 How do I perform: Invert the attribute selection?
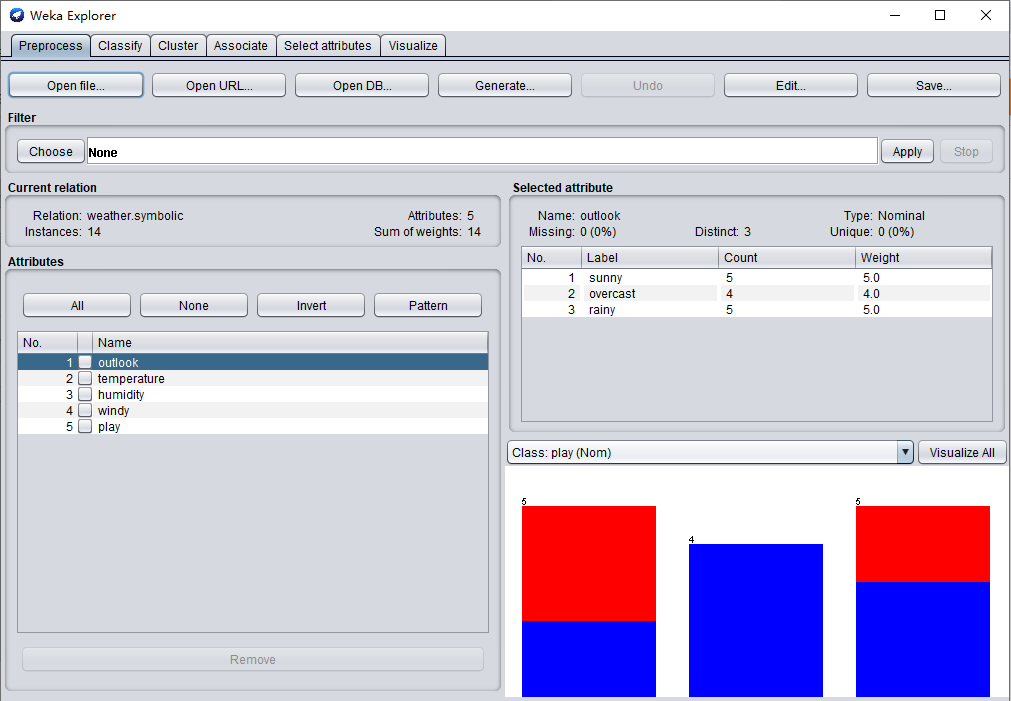pyautogui.click(x=311, y=305)
